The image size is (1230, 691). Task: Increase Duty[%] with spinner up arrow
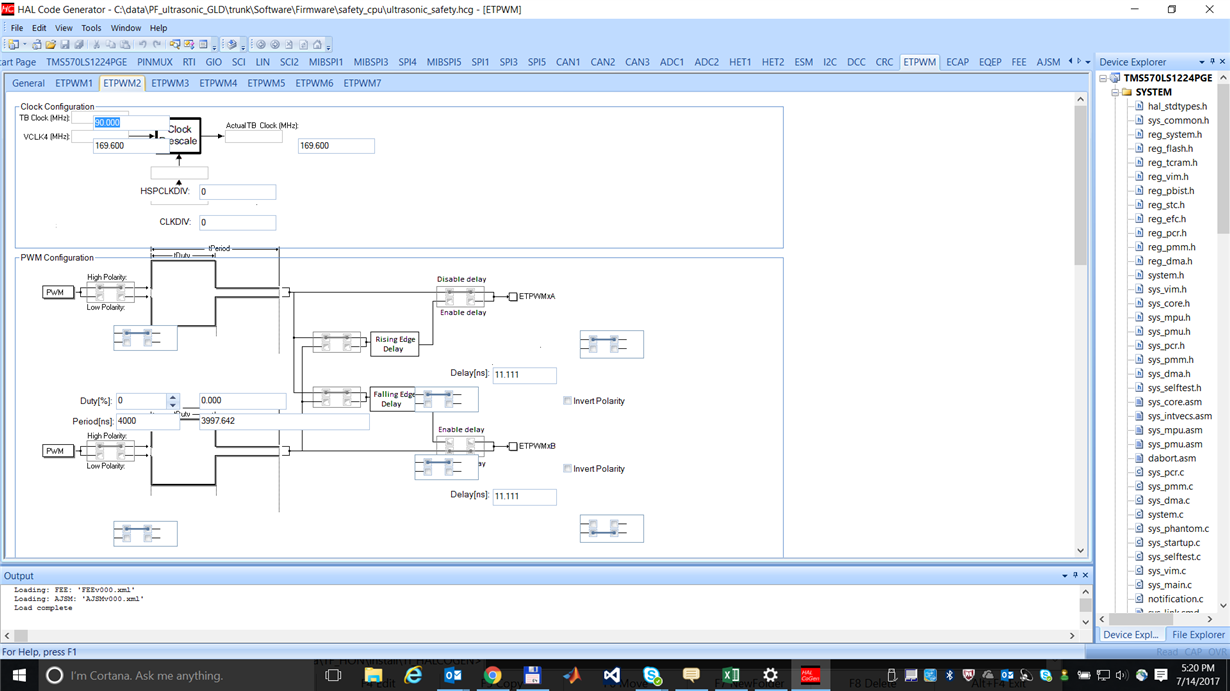tap(173, 397)
